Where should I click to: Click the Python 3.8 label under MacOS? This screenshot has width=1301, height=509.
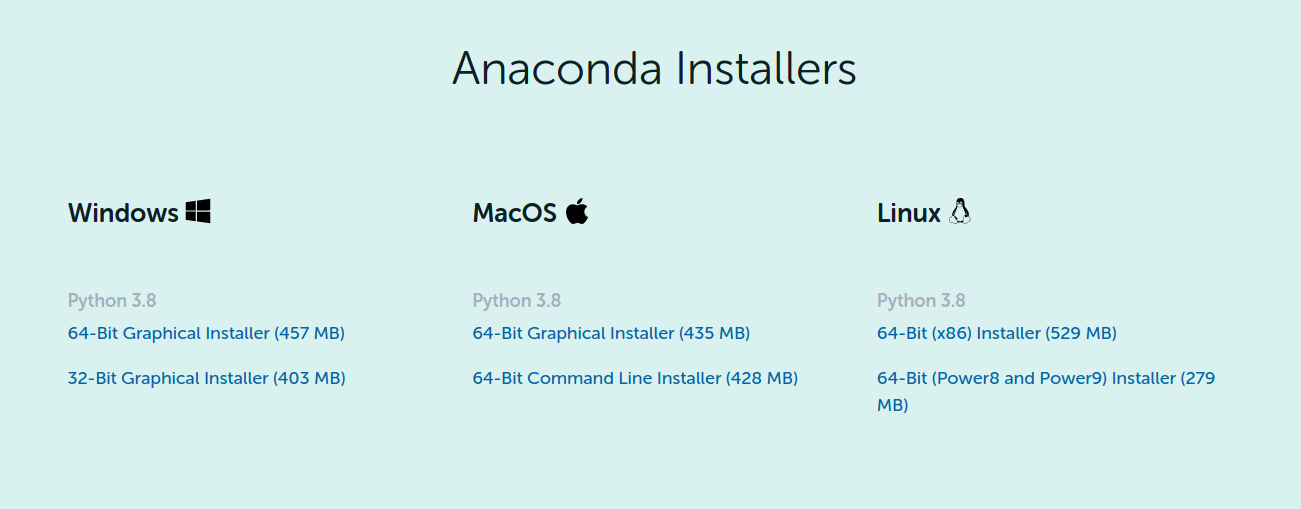[x=517, y=300]
